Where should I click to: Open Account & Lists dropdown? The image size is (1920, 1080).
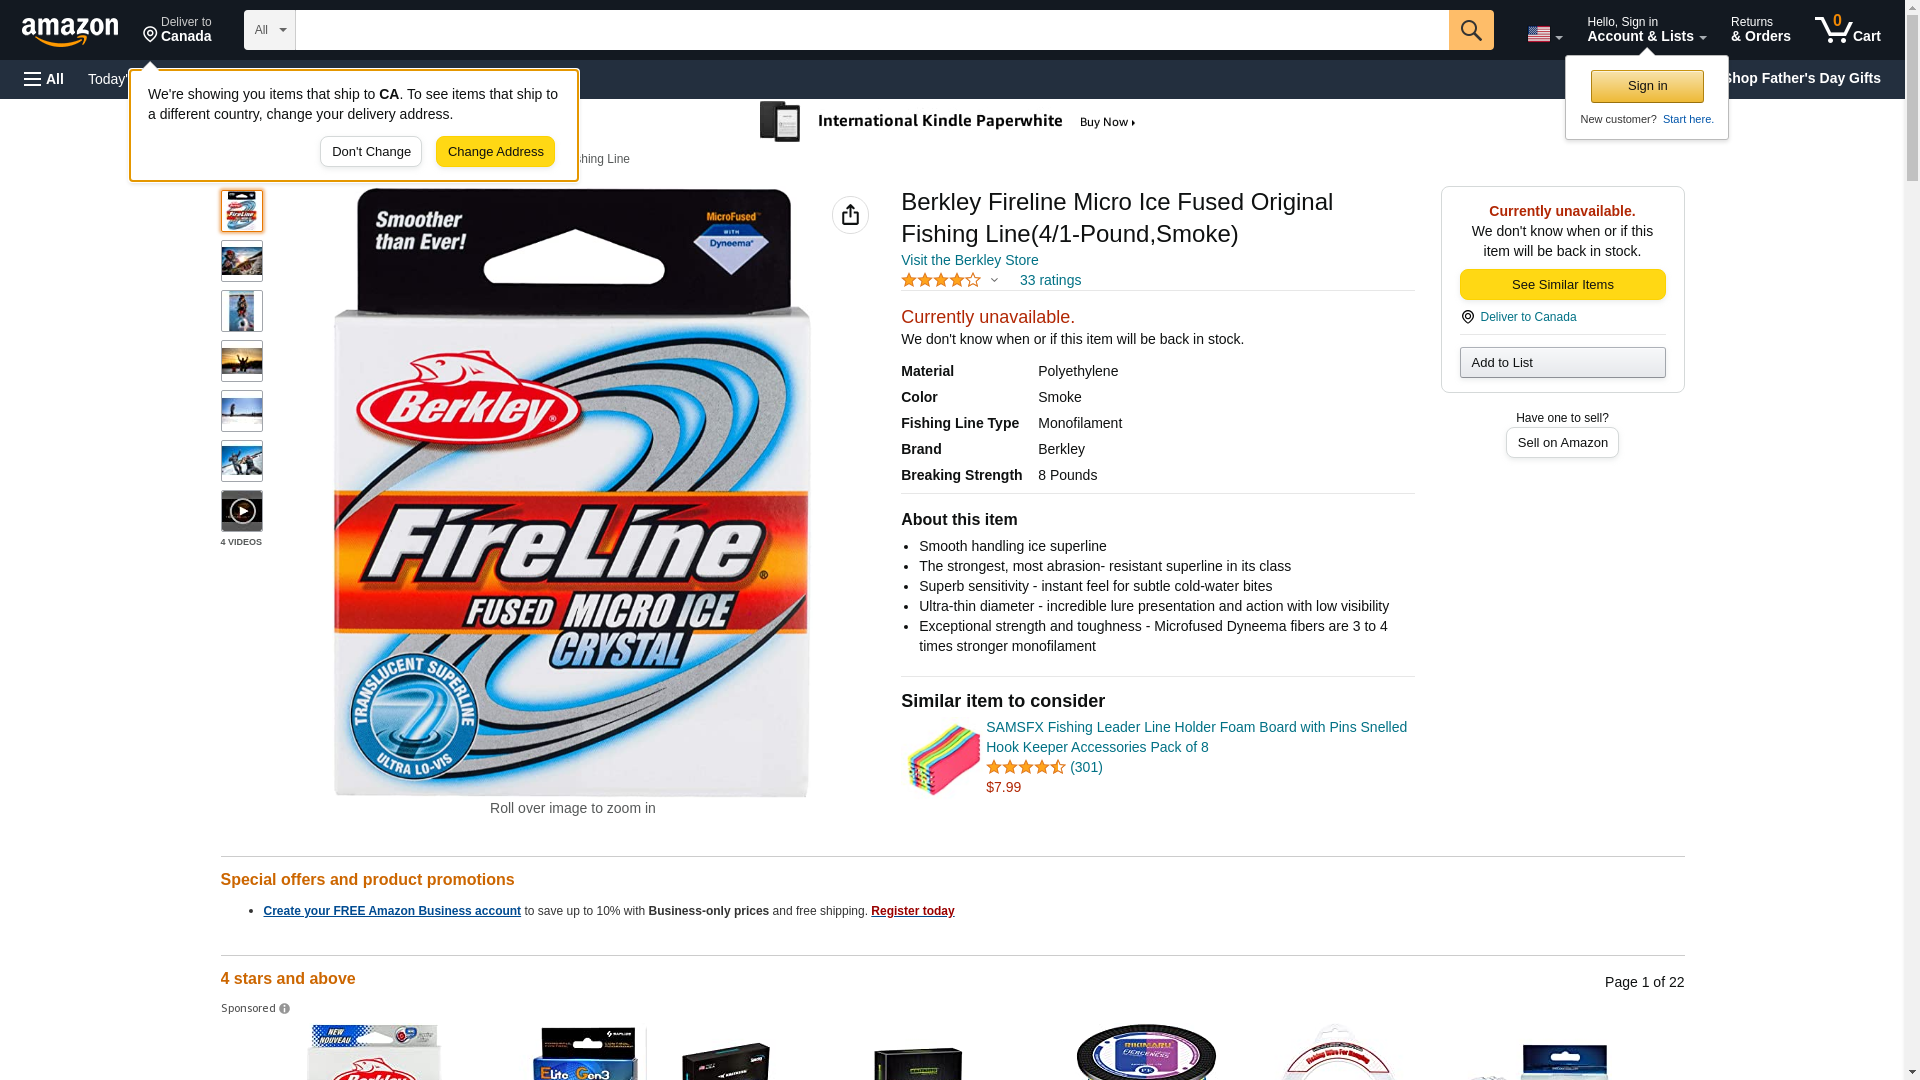point(1646,30)
